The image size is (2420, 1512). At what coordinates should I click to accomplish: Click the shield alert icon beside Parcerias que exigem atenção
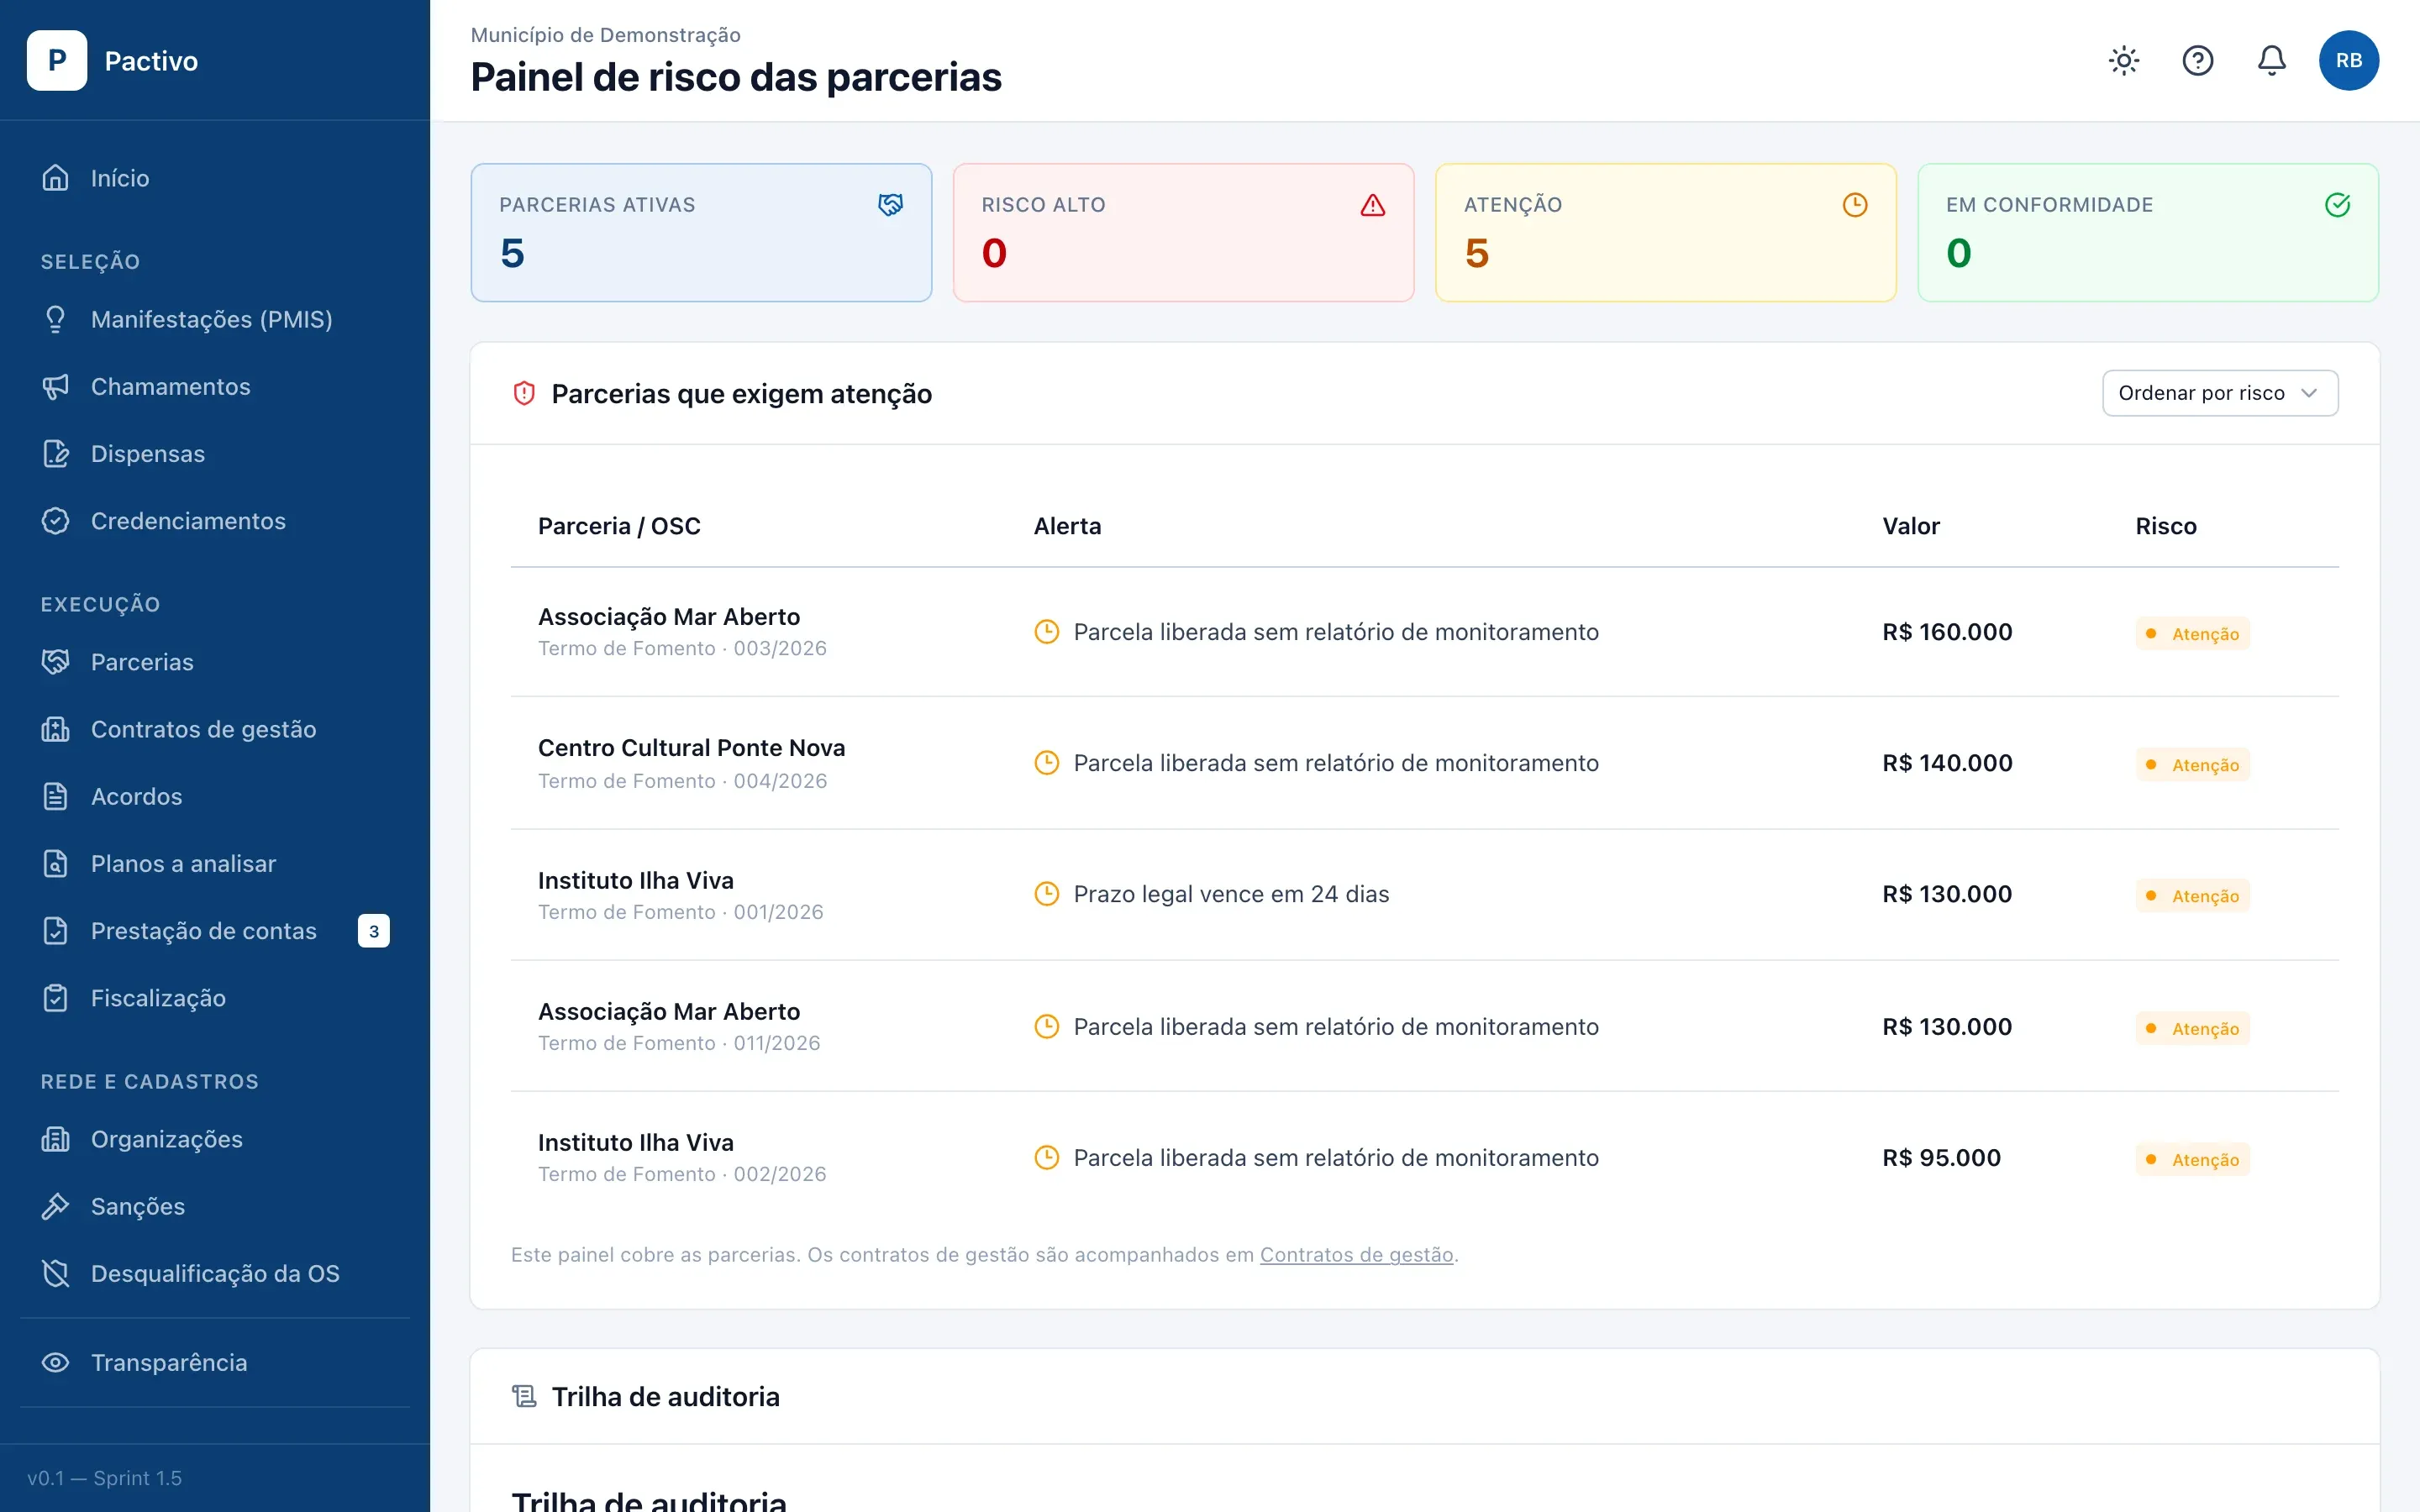pos(524,393)
